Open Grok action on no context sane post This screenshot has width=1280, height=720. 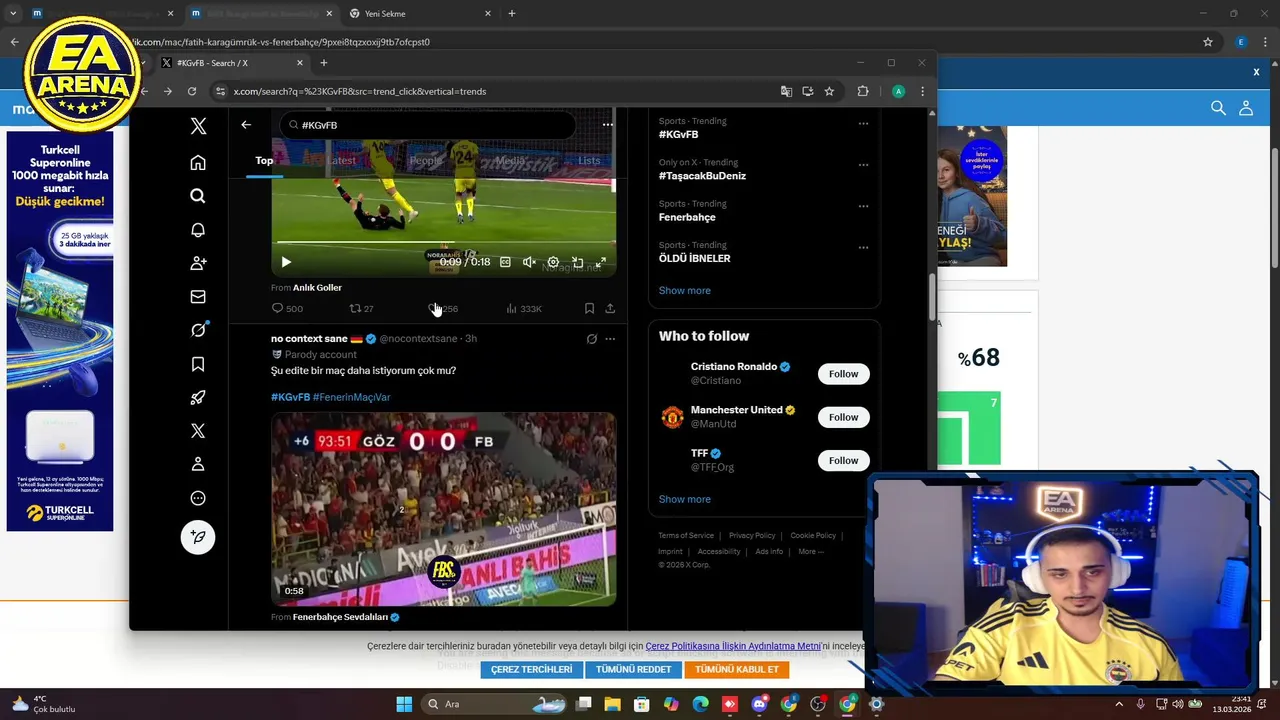pyautogui.click(x=592, y=339)
